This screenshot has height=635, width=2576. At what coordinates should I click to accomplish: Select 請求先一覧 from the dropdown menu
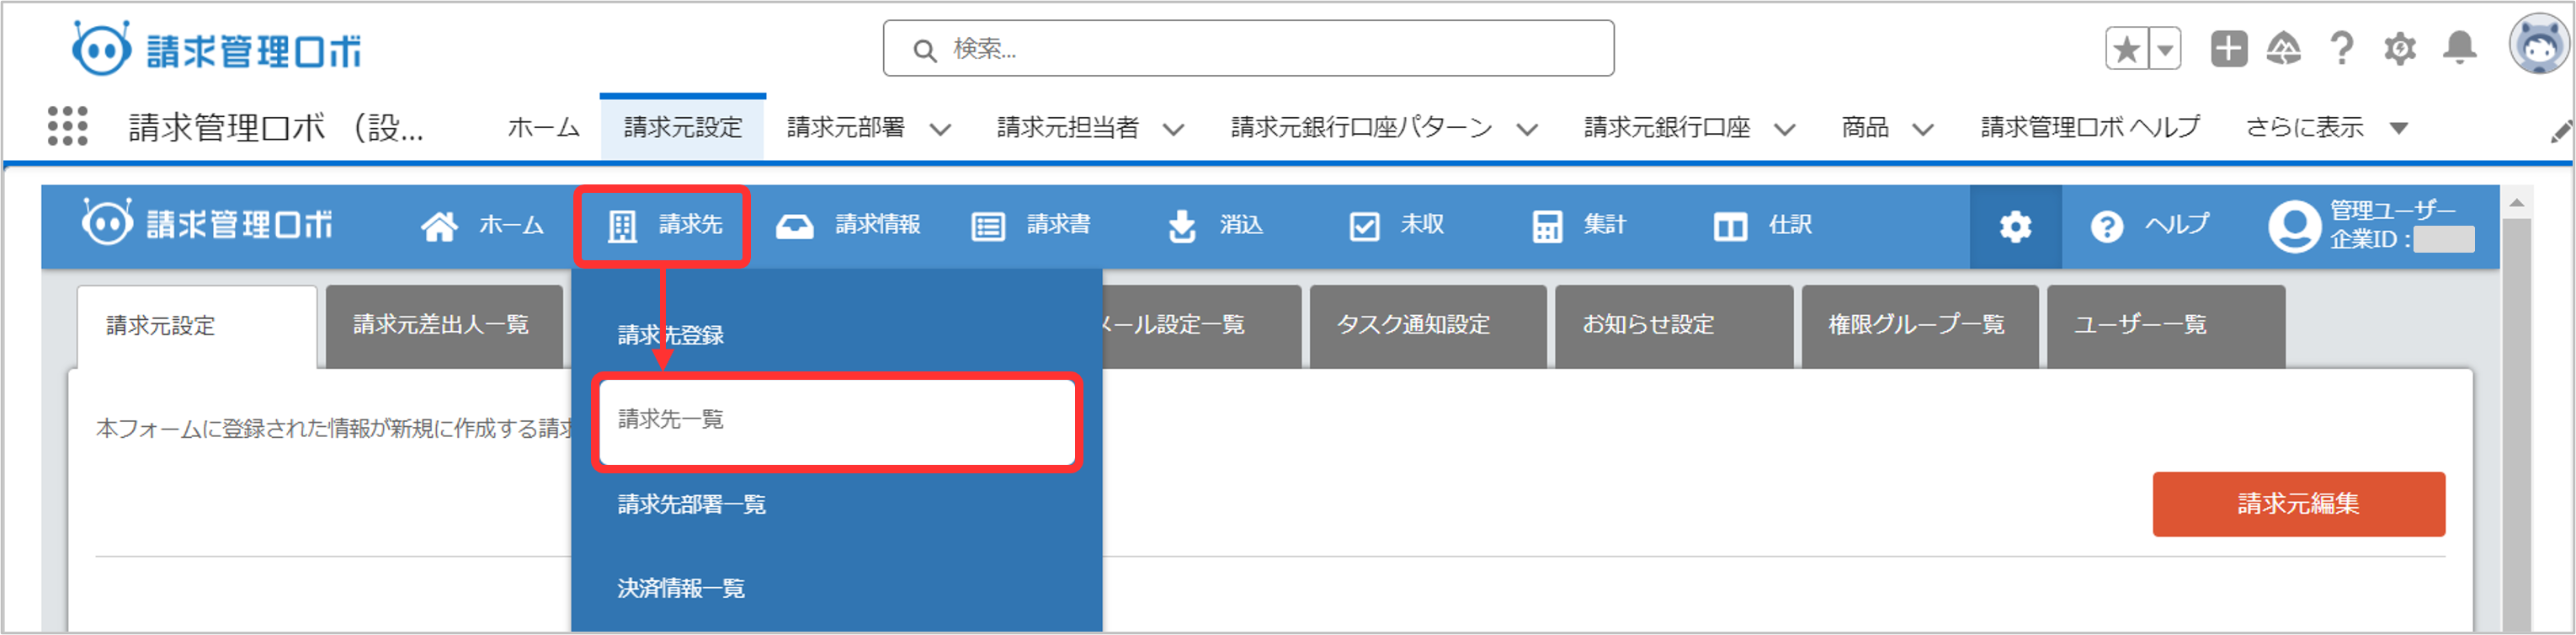click(836, 421)
